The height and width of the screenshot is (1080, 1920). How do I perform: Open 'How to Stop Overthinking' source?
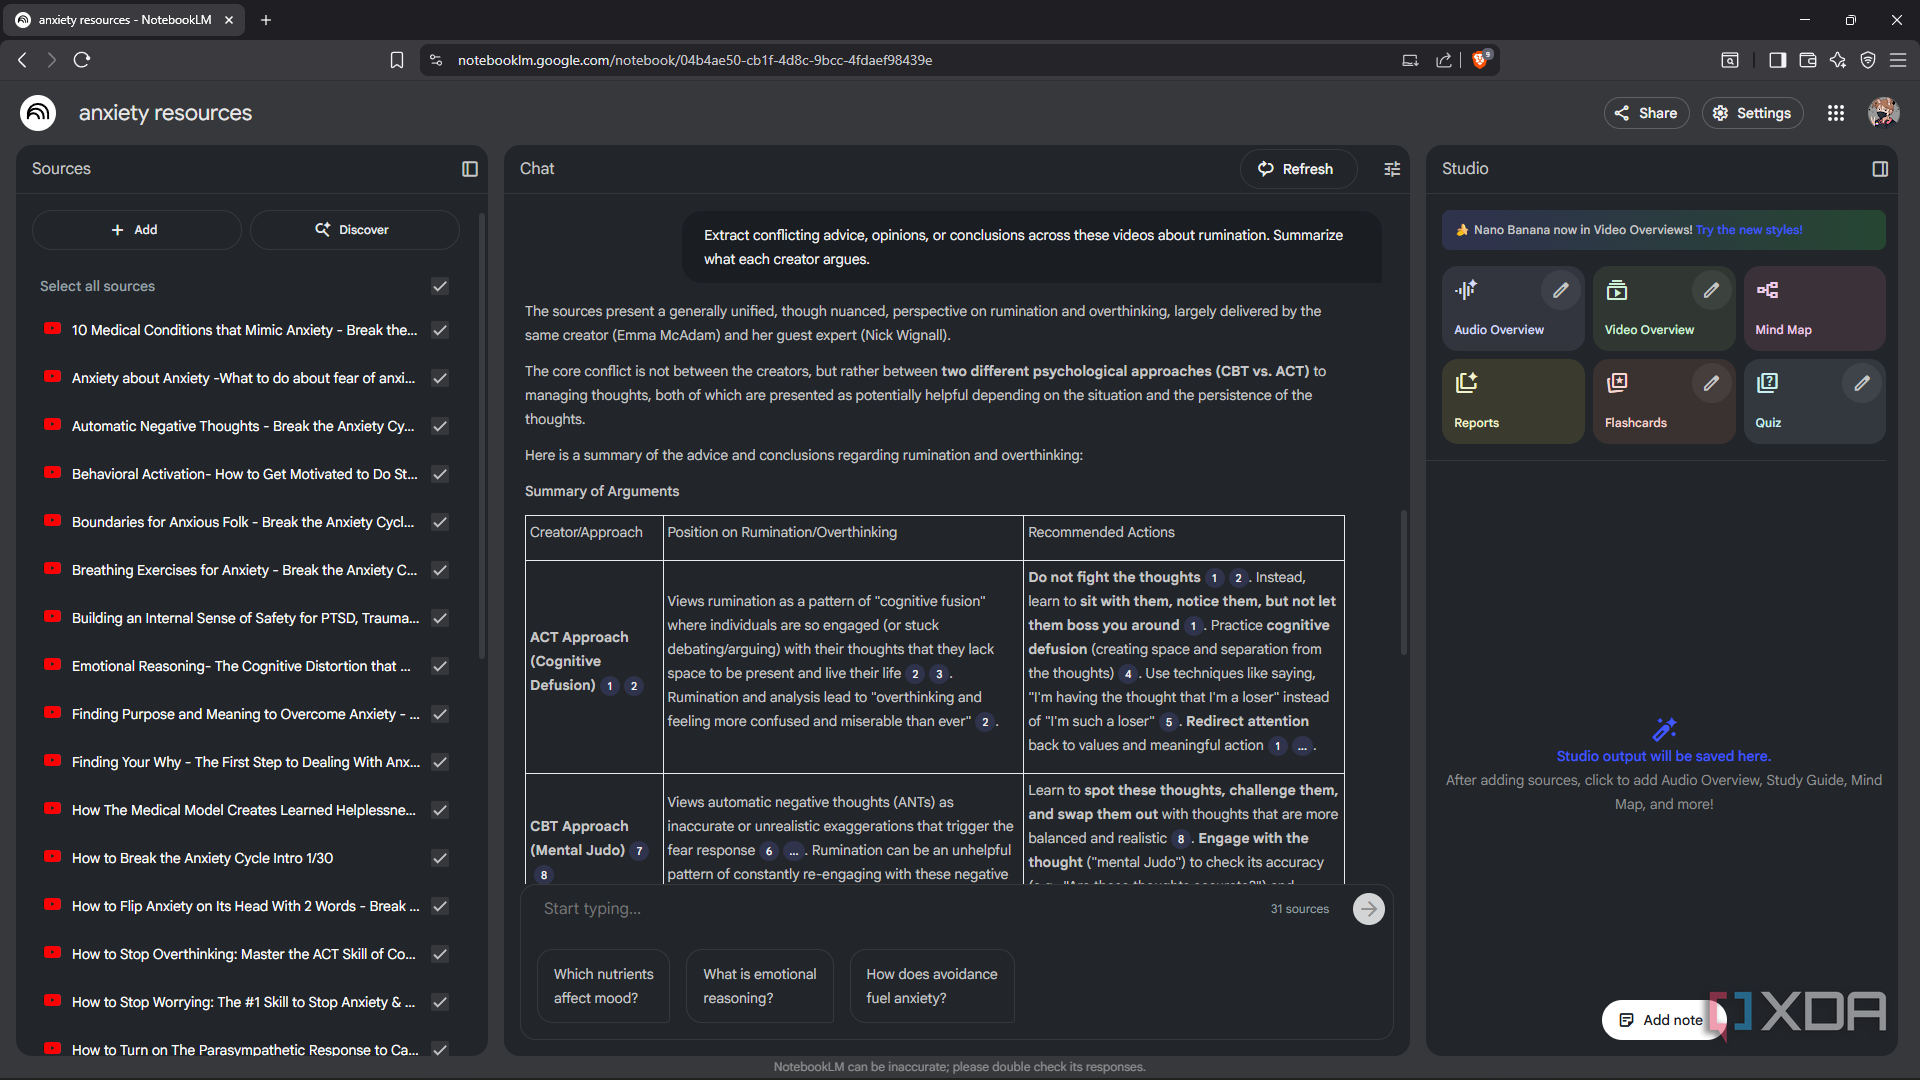coord(243,954)
